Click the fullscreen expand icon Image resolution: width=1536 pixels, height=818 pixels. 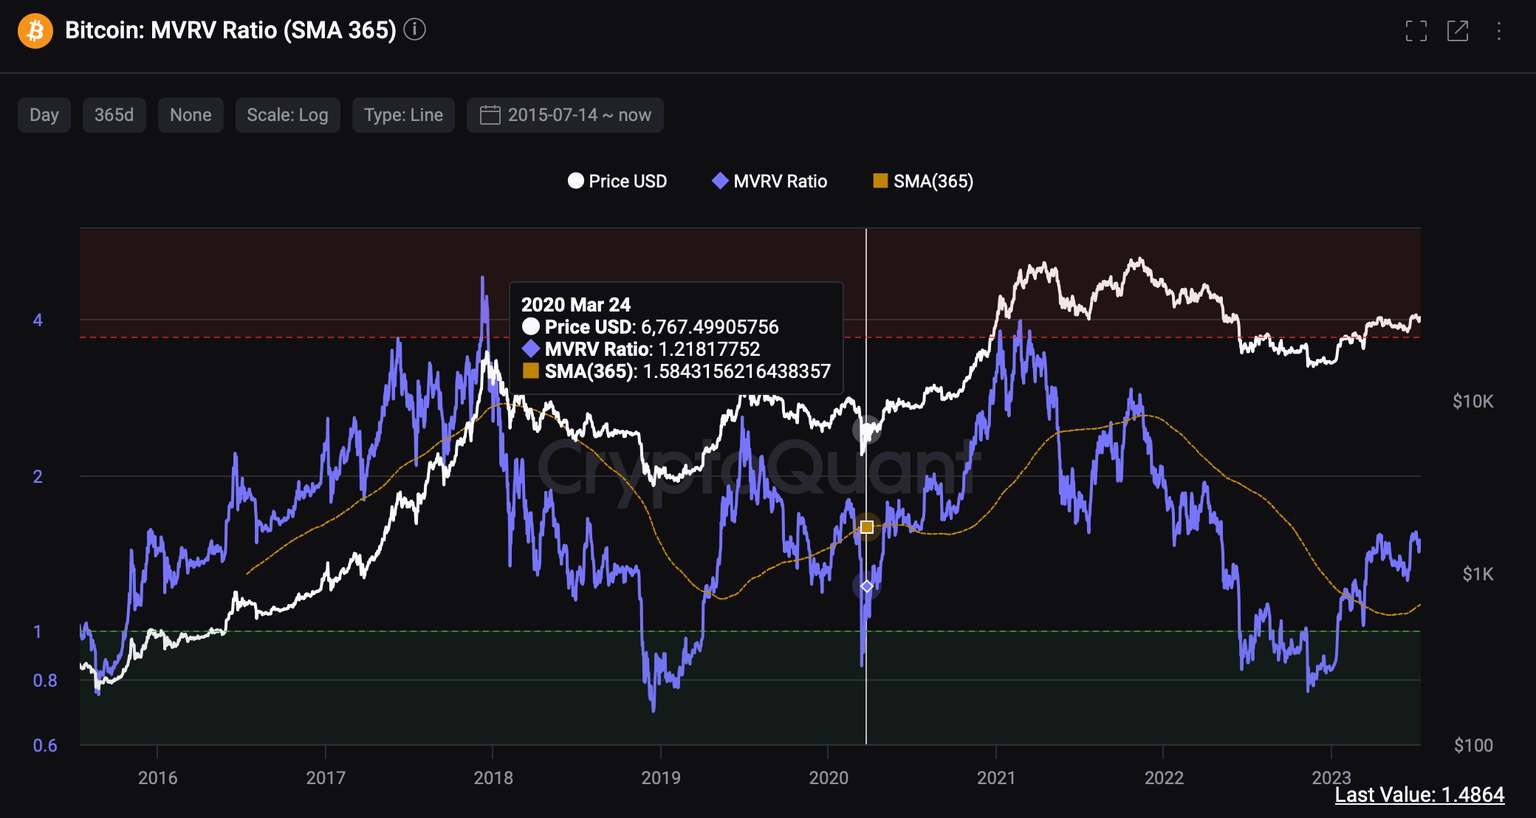click(1416, 30)
